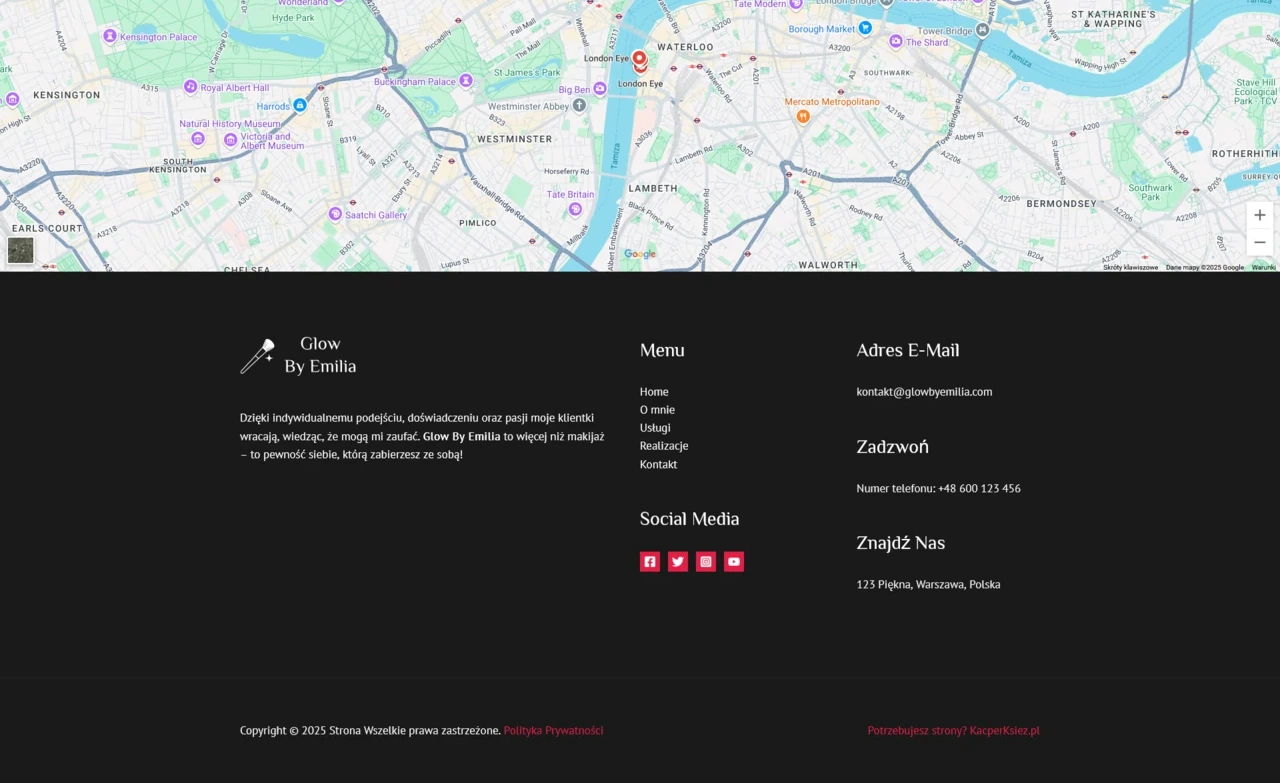
Task: Click the WESTMINSTER district label on map
Action: 514,139
